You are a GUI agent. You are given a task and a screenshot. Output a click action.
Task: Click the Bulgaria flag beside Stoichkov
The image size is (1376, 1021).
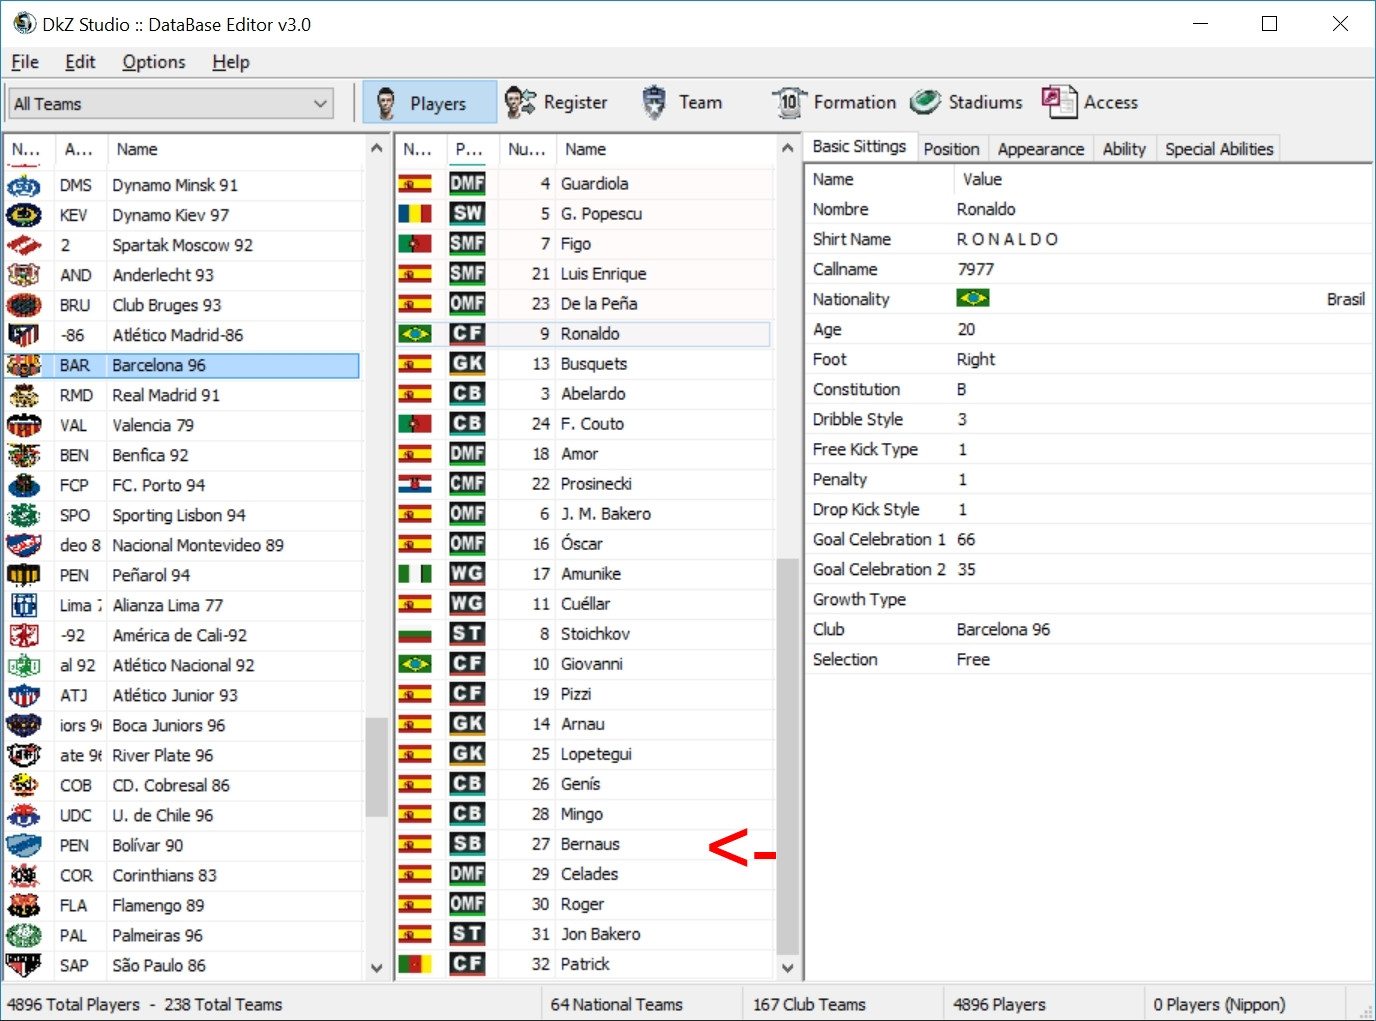pyautogui.click(x=415, y=634)
